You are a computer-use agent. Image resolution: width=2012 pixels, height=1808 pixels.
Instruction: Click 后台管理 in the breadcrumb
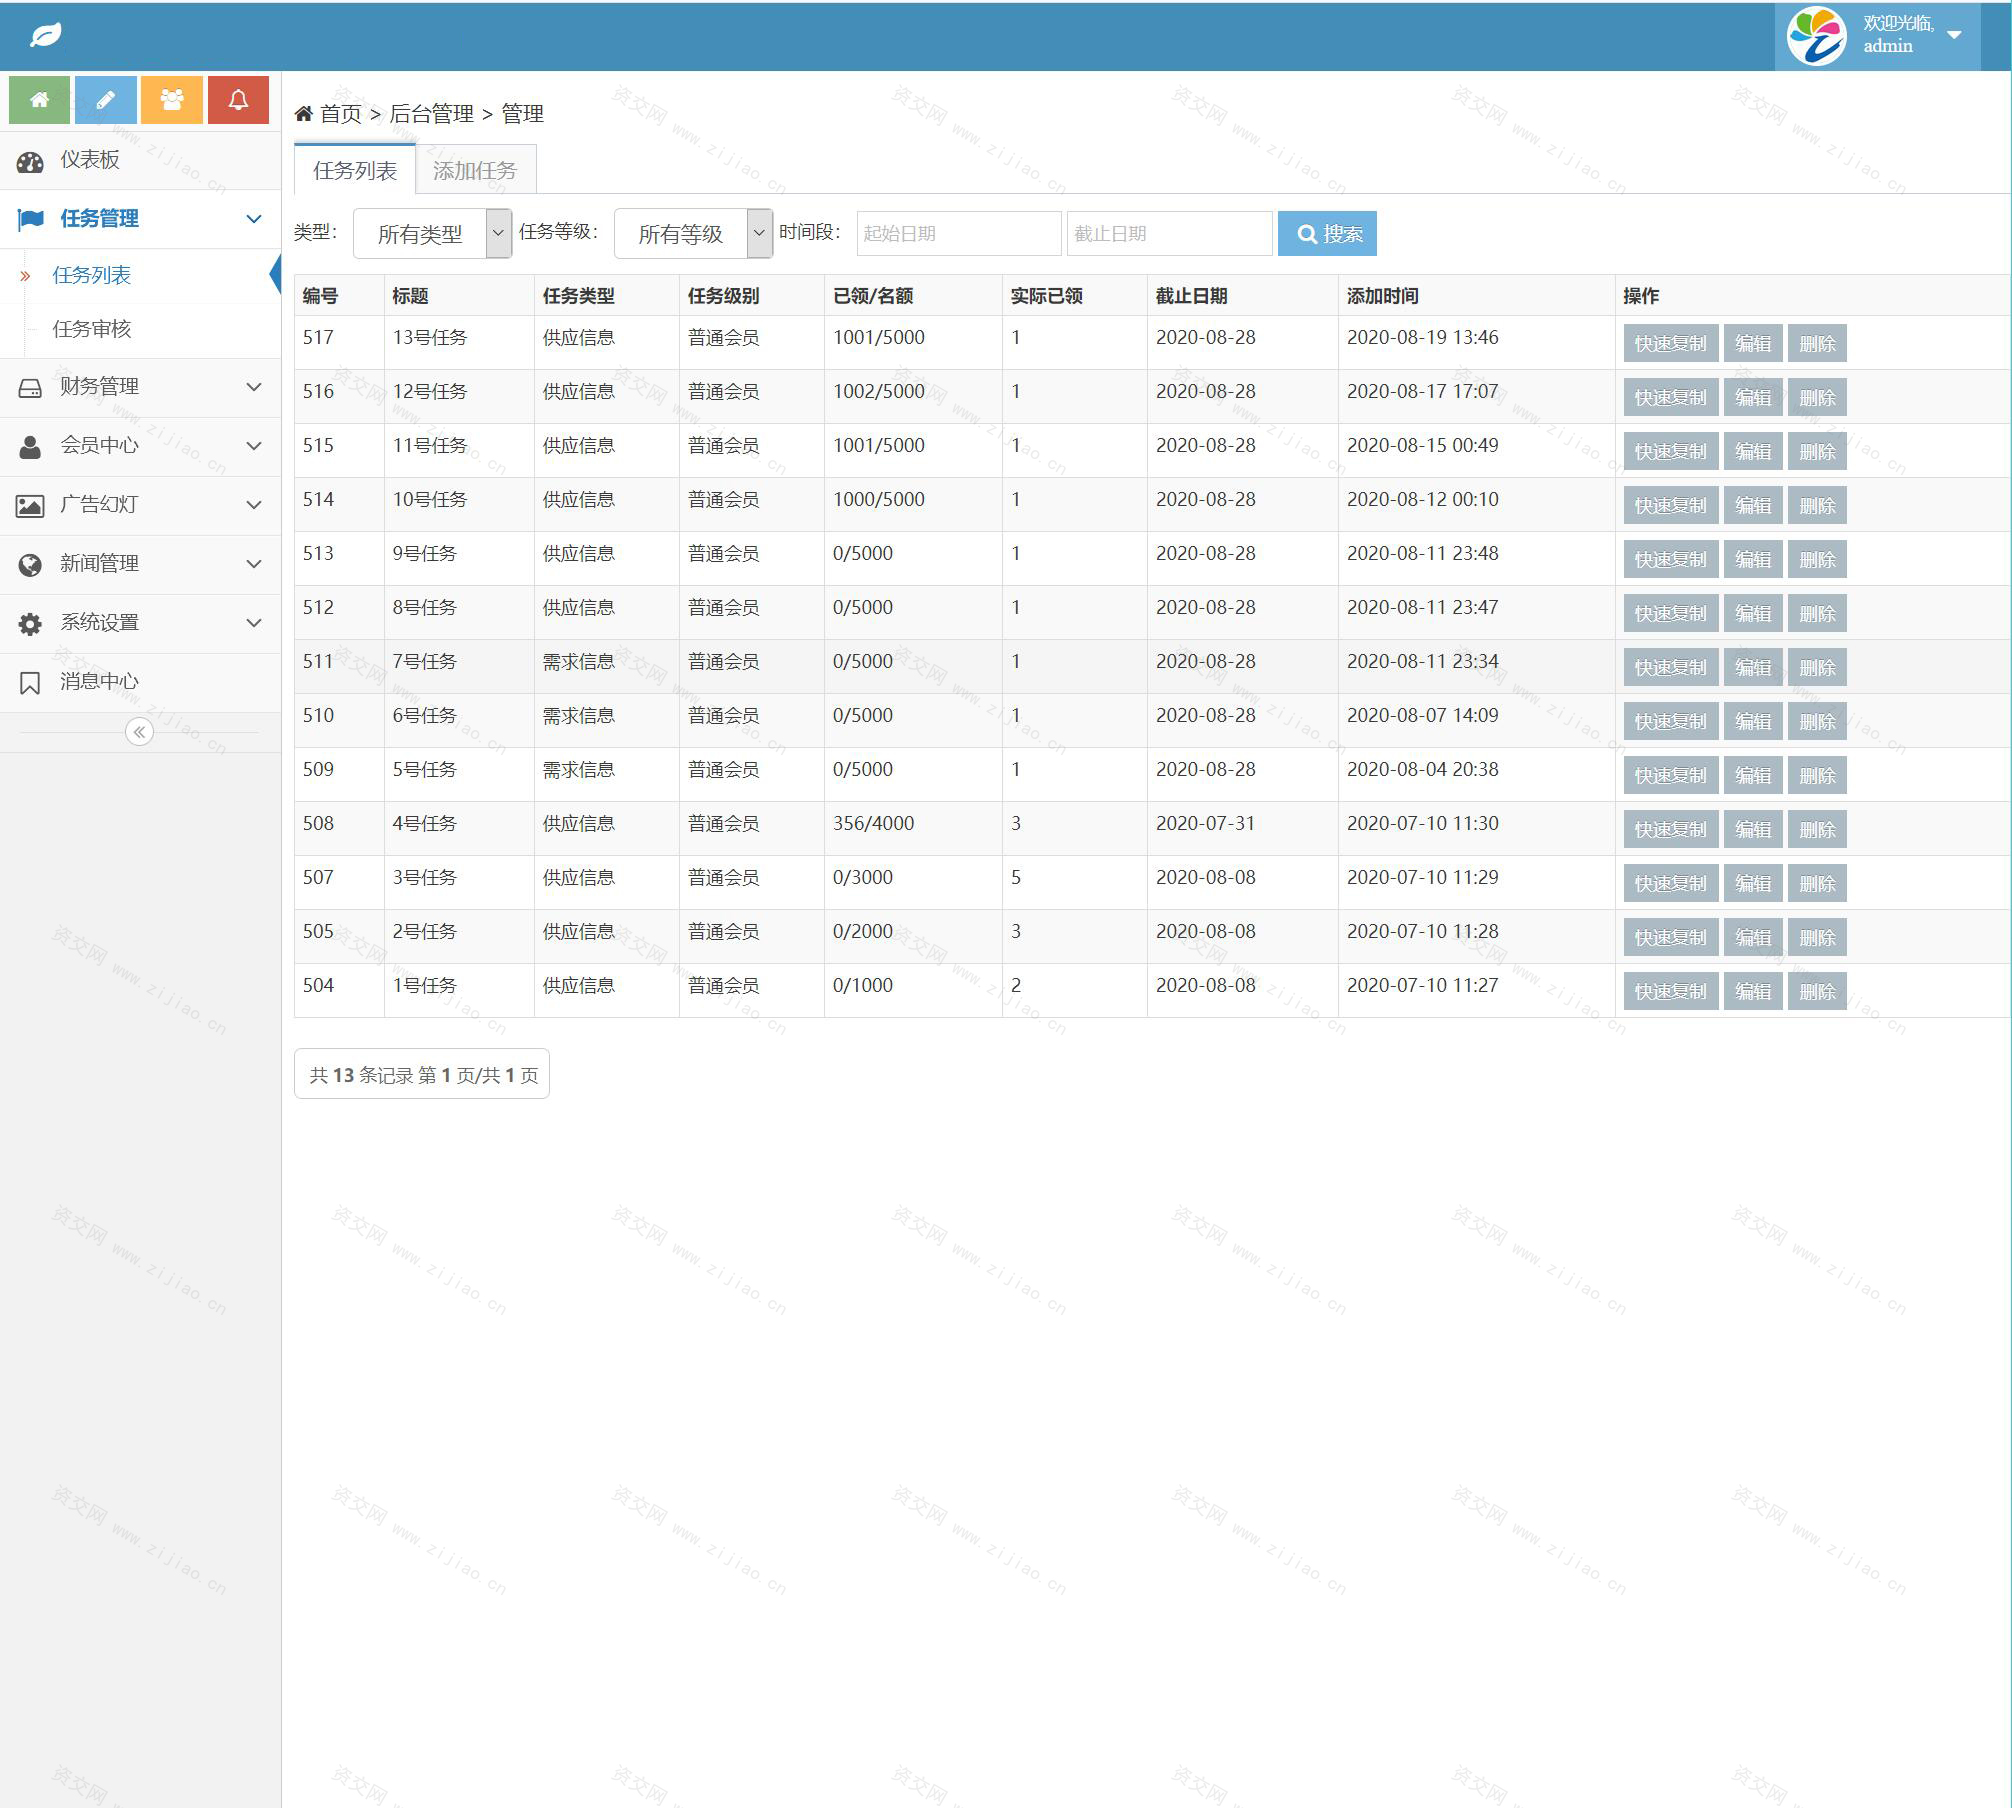click(431, 113)
